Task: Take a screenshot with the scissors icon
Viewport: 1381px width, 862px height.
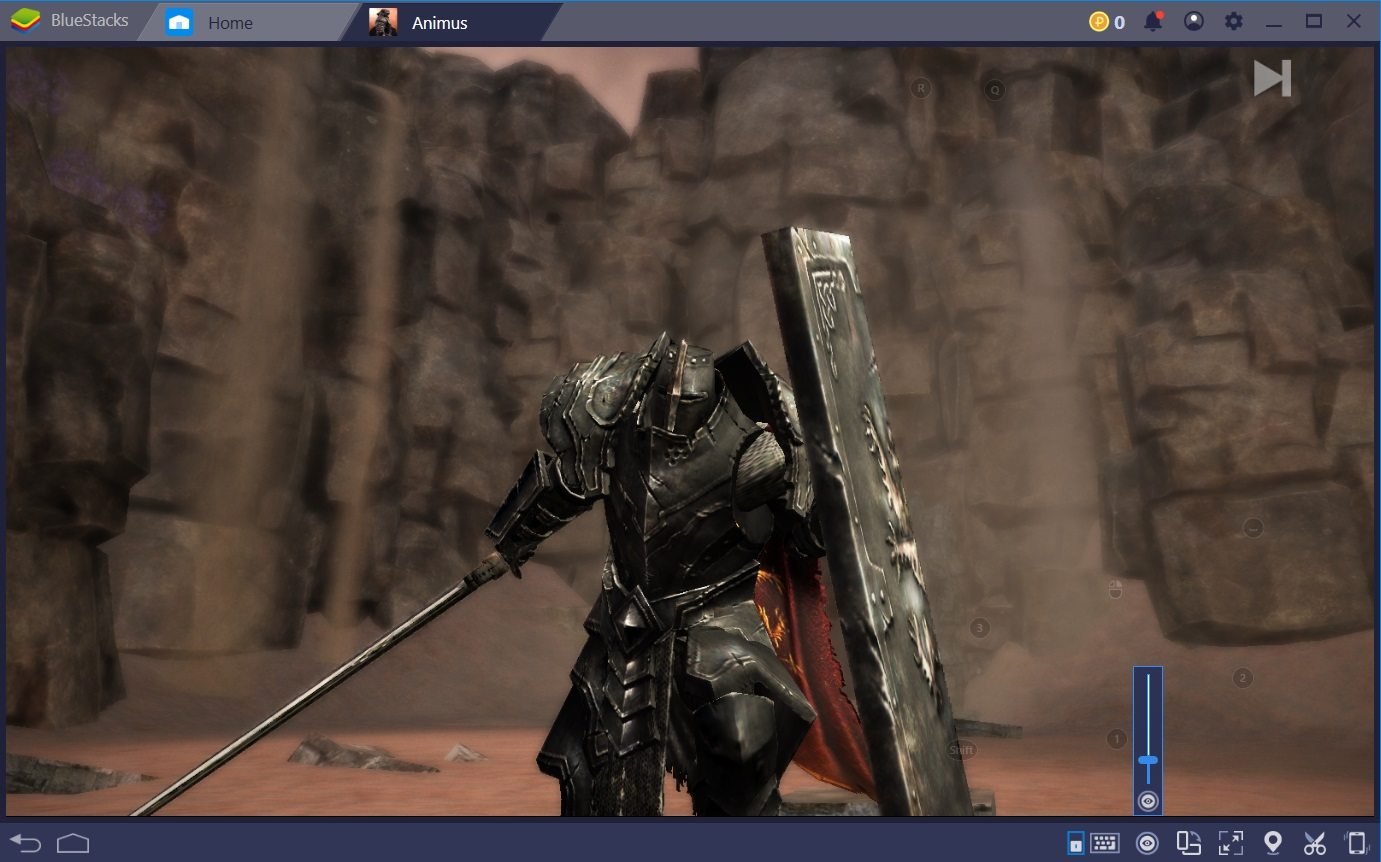Action: coord(1314,843)
